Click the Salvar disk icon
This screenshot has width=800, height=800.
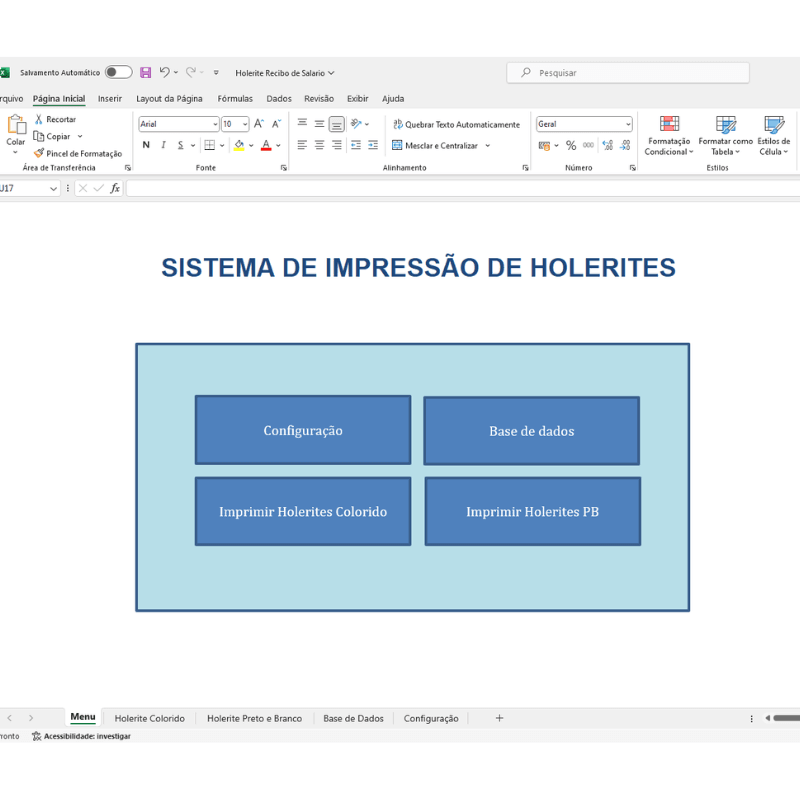tap(146, 72)
